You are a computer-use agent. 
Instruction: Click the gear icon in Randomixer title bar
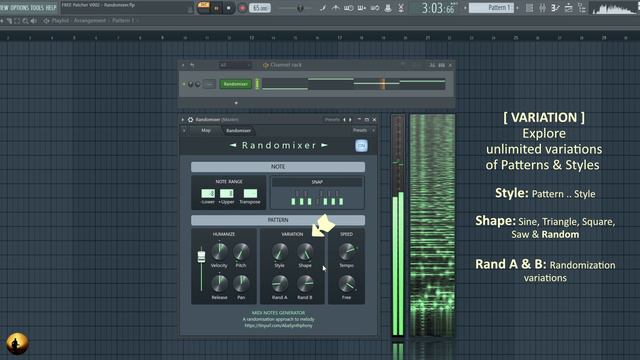(x=190, y=120)
